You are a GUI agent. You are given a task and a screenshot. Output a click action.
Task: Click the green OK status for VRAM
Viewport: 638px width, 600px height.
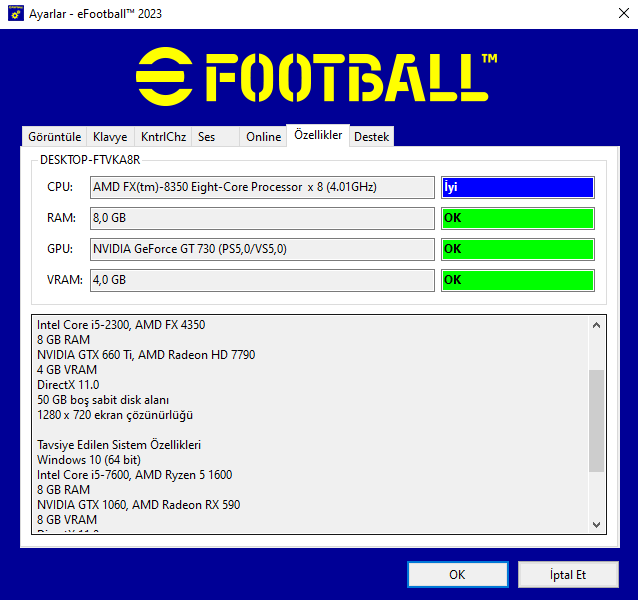pos(518,280)
